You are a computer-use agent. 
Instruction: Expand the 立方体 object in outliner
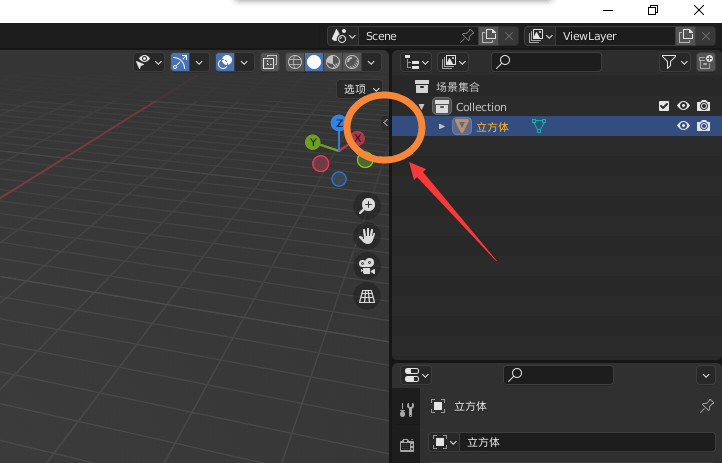point(442,126)
